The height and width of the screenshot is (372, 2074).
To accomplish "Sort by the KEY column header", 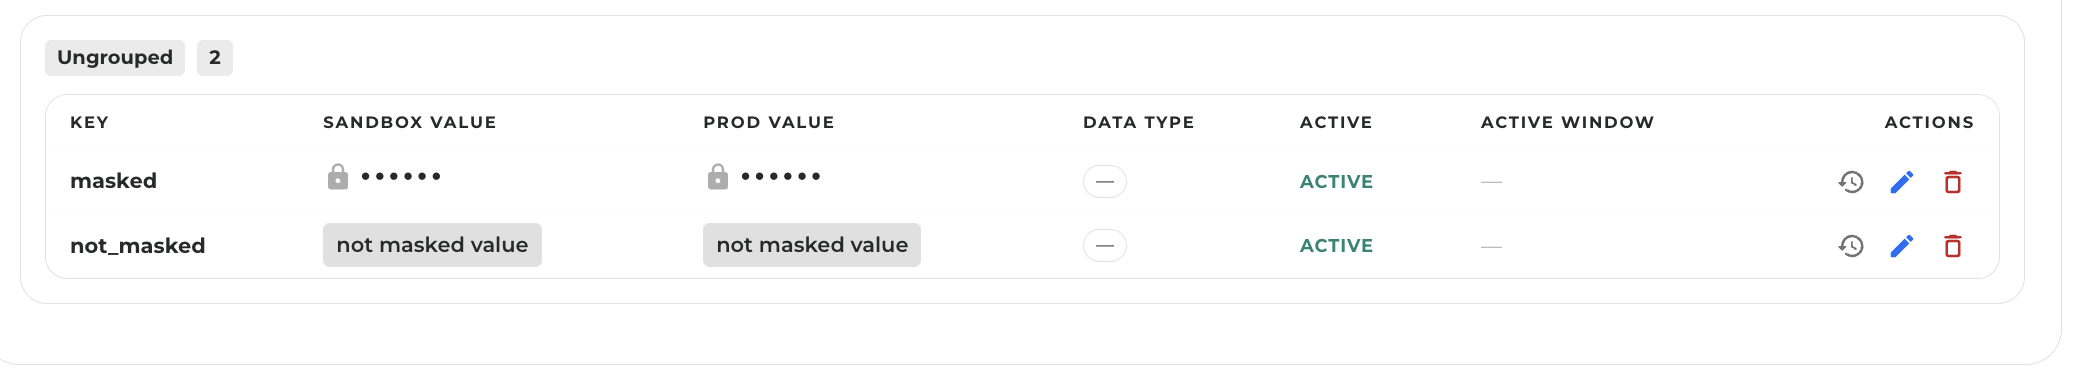I will [89, 122].
